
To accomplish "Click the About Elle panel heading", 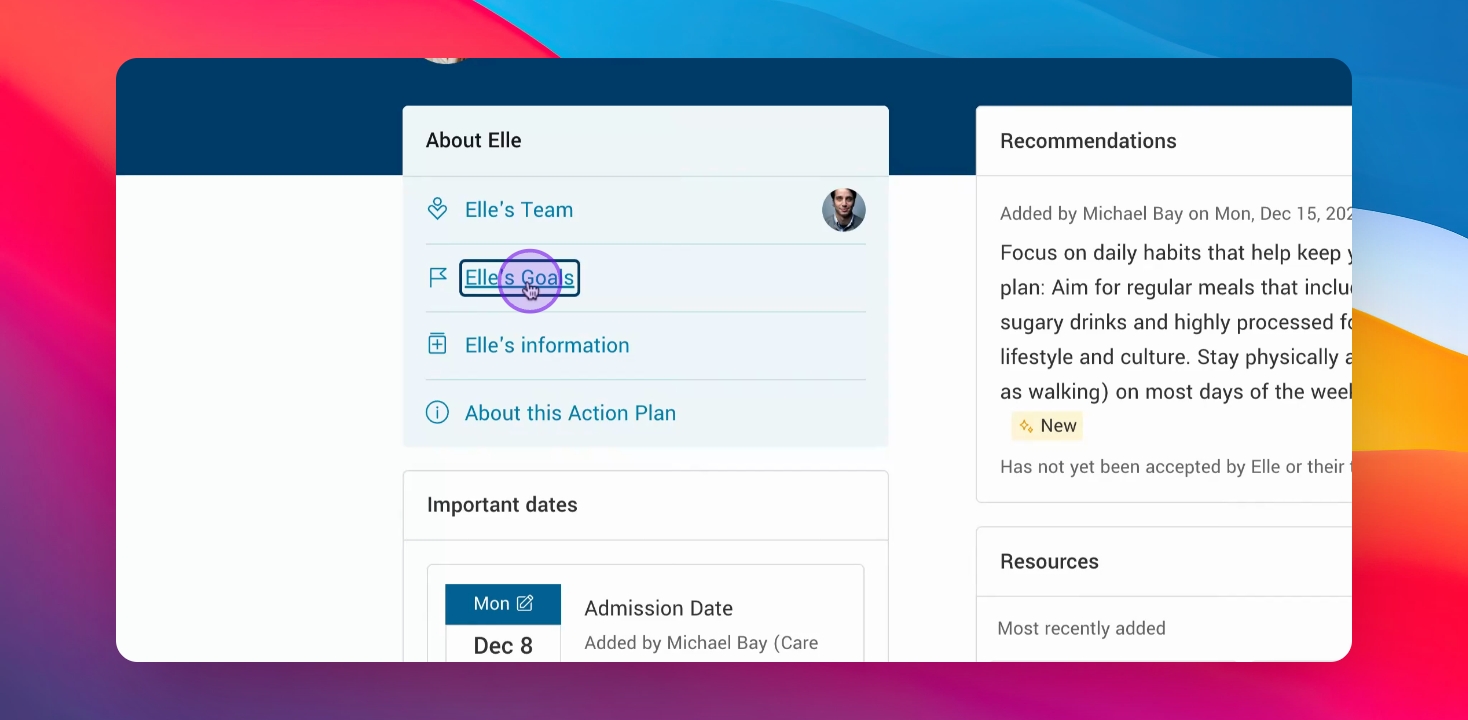I will pos(473,141).
